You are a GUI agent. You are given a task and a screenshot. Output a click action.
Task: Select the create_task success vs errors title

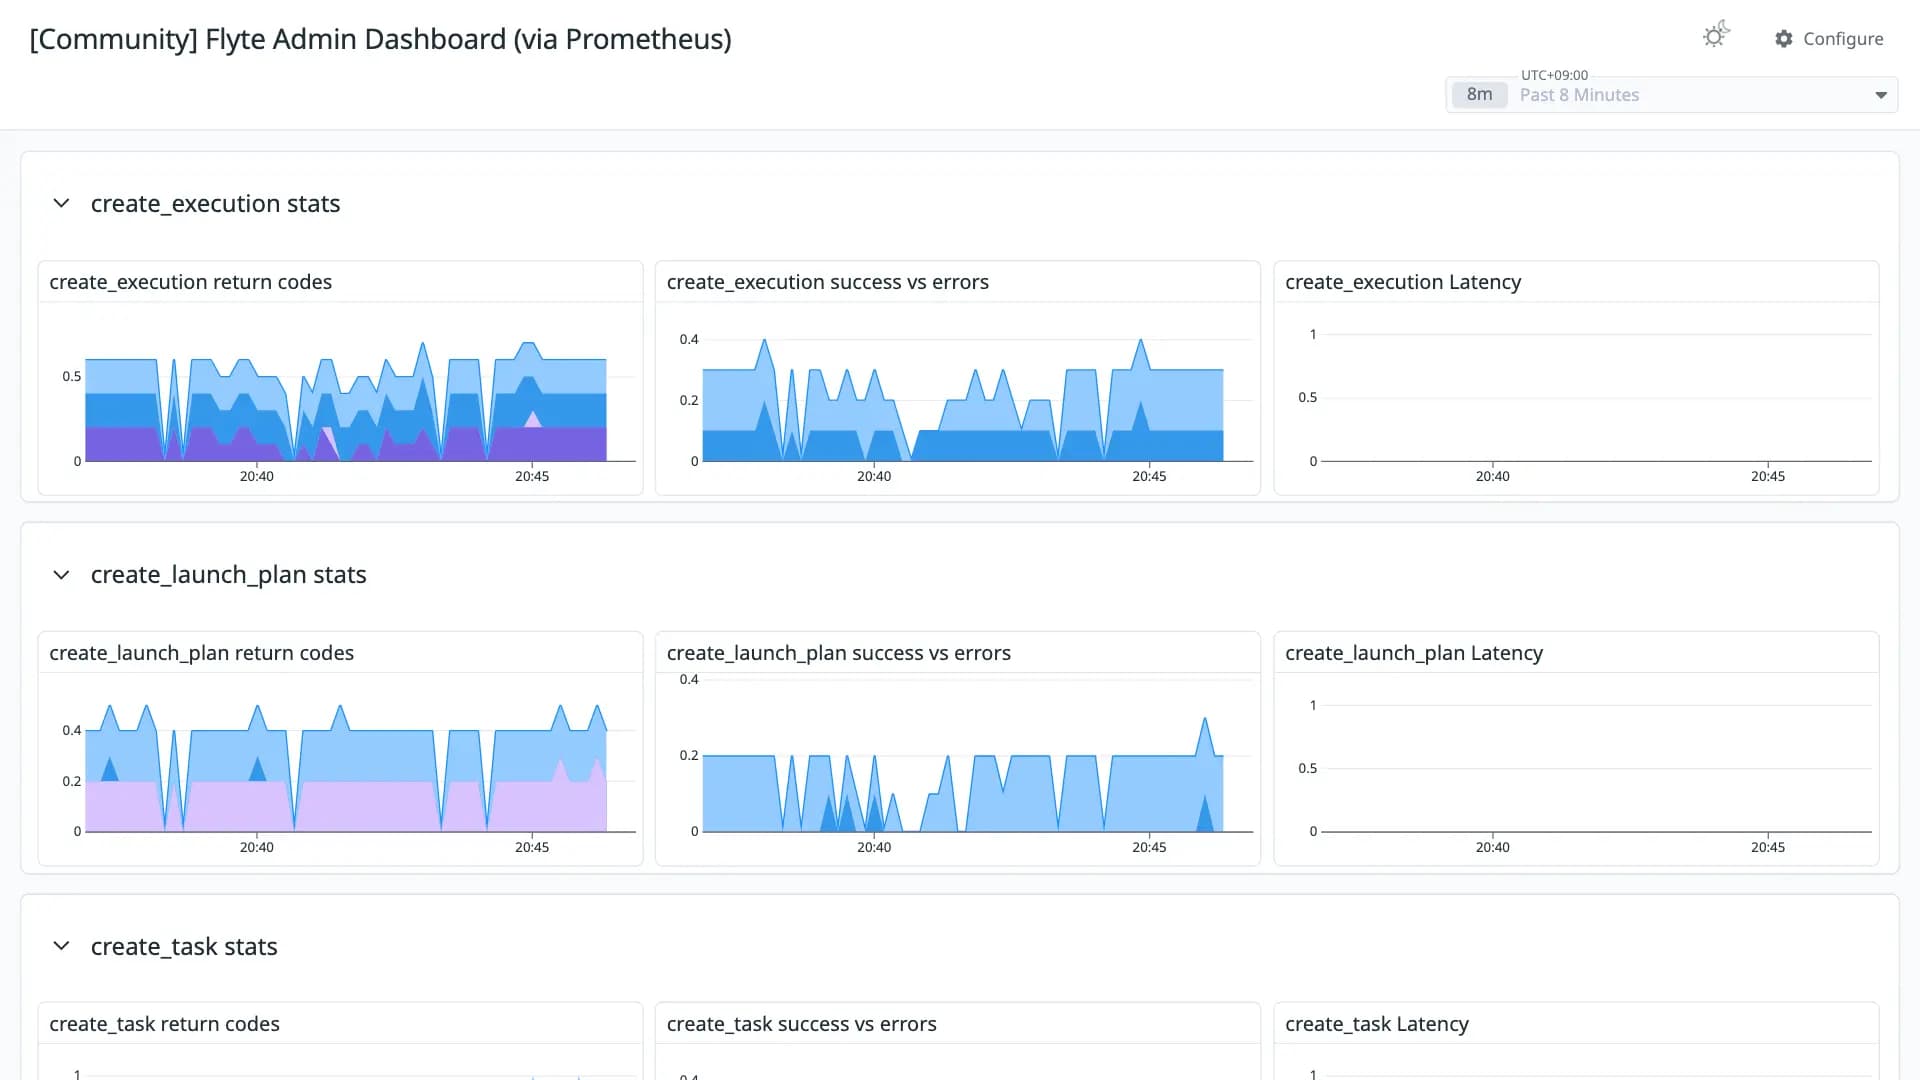pos(802,1024)
